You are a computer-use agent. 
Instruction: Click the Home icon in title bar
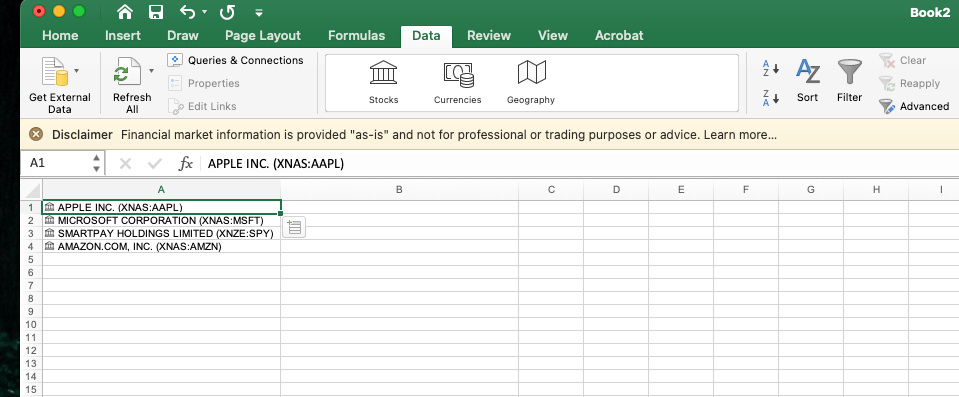pyautogui.click(x=125, y=12)
